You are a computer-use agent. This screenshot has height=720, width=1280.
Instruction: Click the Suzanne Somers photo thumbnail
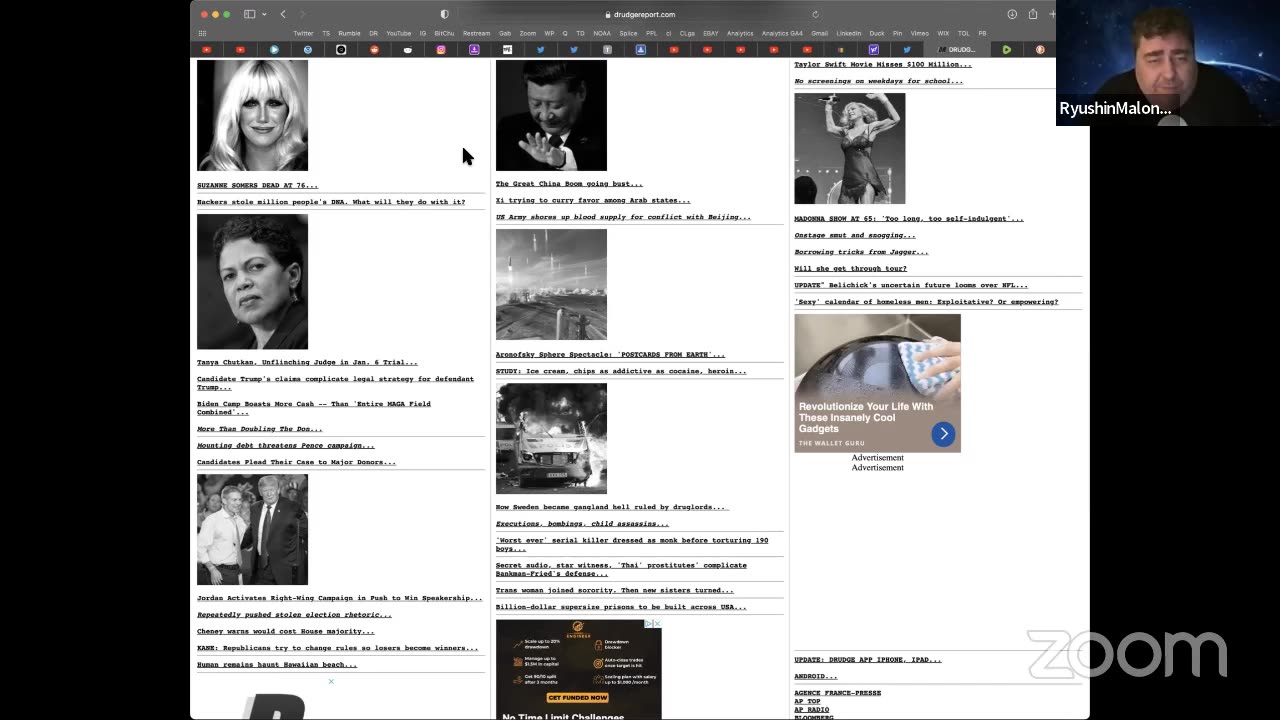pos(252,115)
